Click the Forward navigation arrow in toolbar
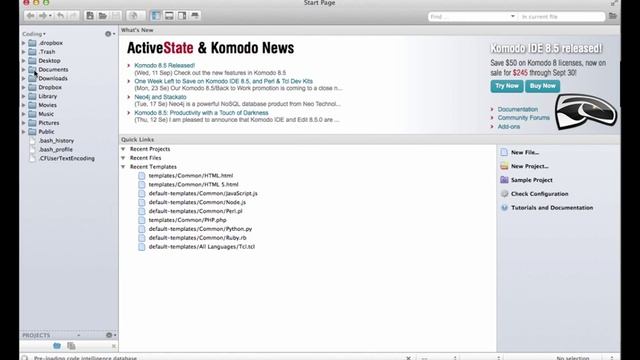Viewport: 640px width, 360px height. pos(42,16)
